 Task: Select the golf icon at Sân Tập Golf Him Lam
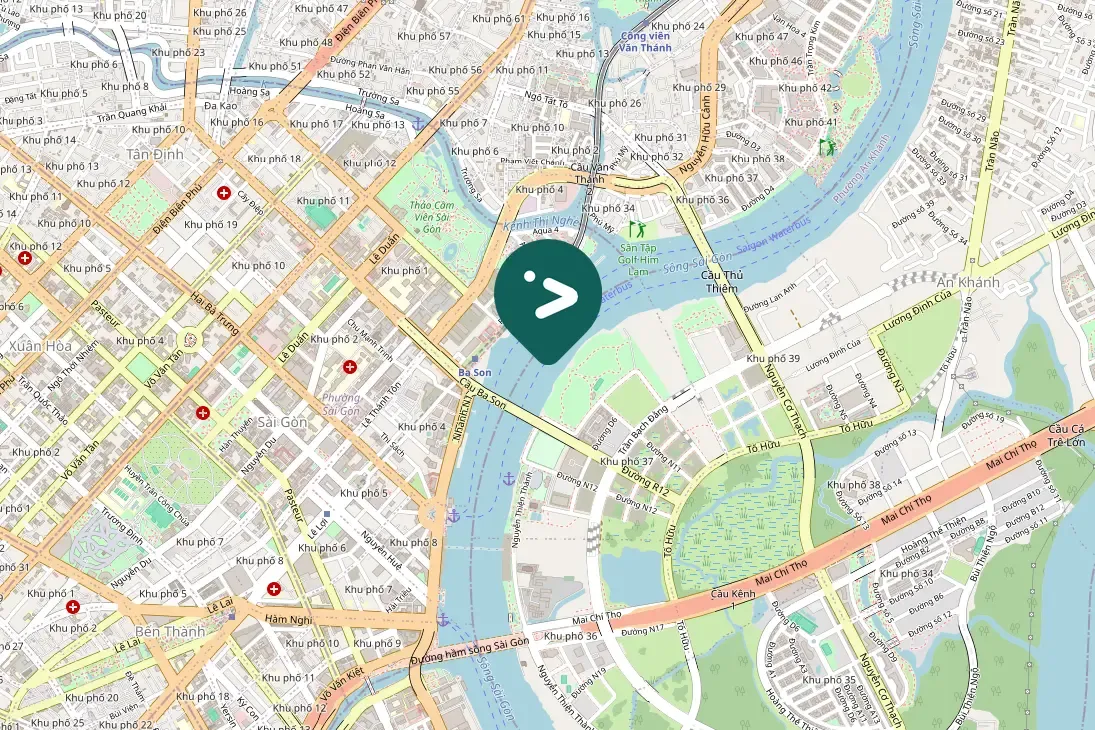(636, 228)
